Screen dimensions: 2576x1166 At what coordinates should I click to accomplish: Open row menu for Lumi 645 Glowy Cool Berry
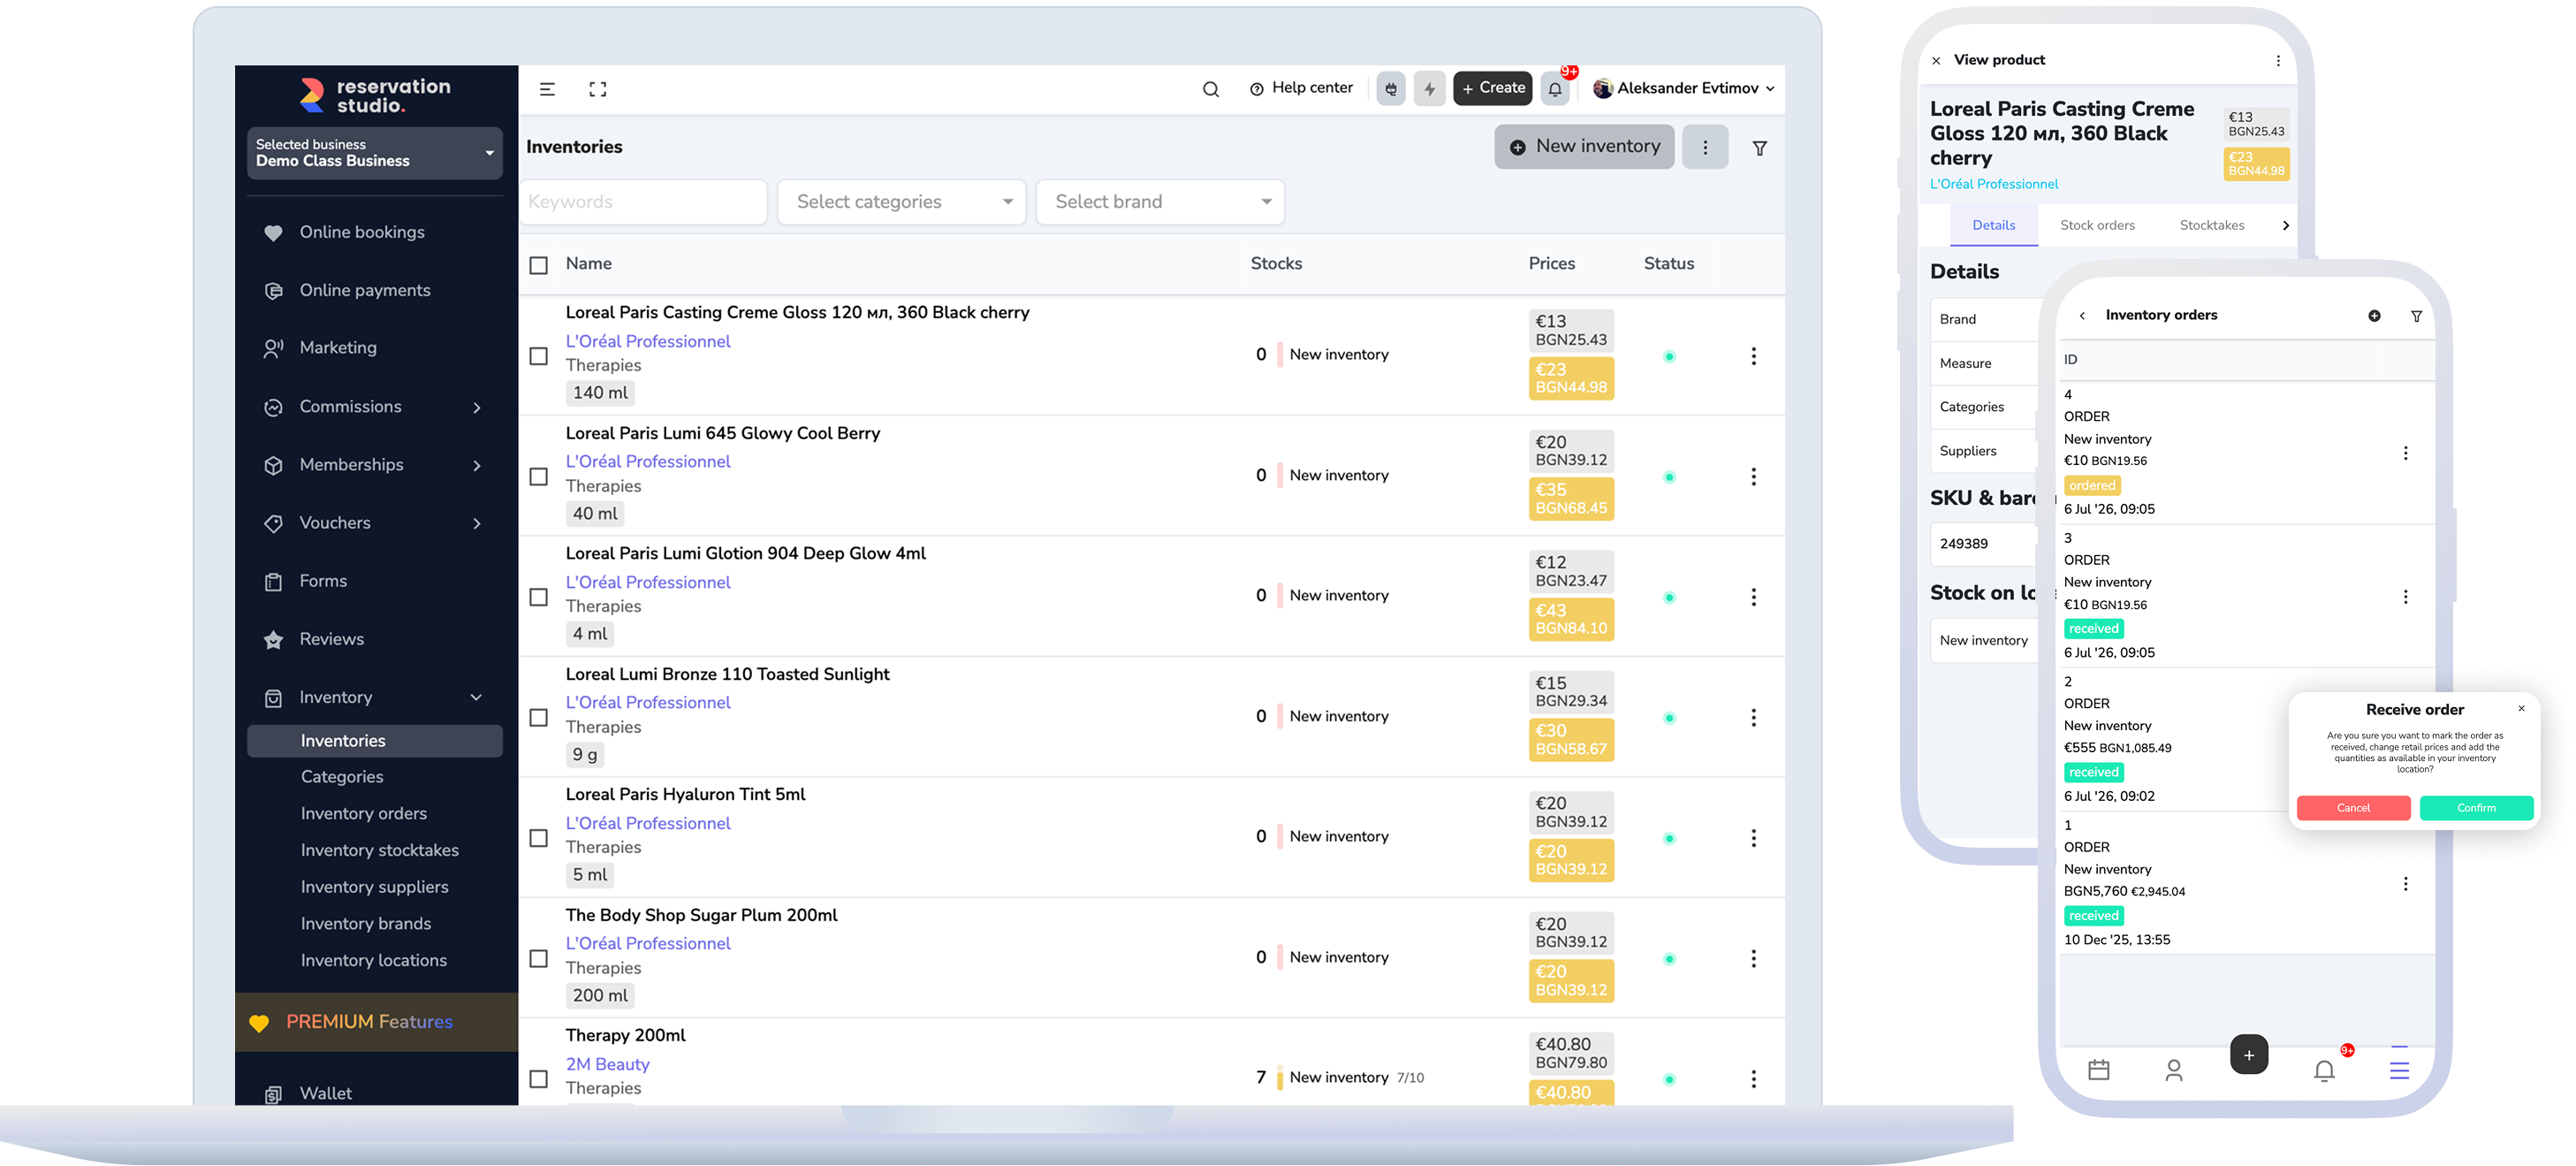coord(1753,477)
